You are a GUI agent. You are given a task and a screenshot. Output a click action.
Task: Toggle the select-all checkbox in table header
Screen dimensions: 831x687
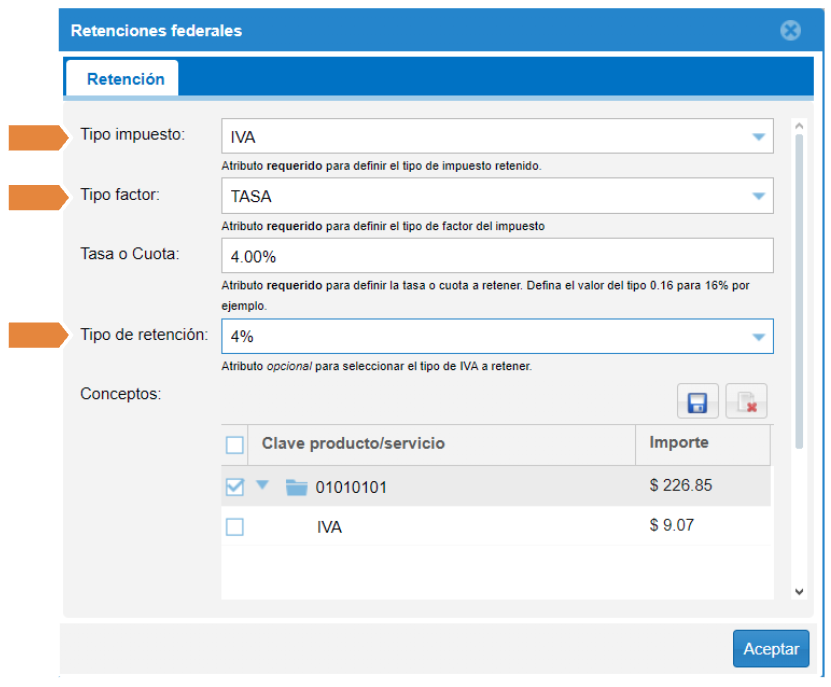click(235, 445)
